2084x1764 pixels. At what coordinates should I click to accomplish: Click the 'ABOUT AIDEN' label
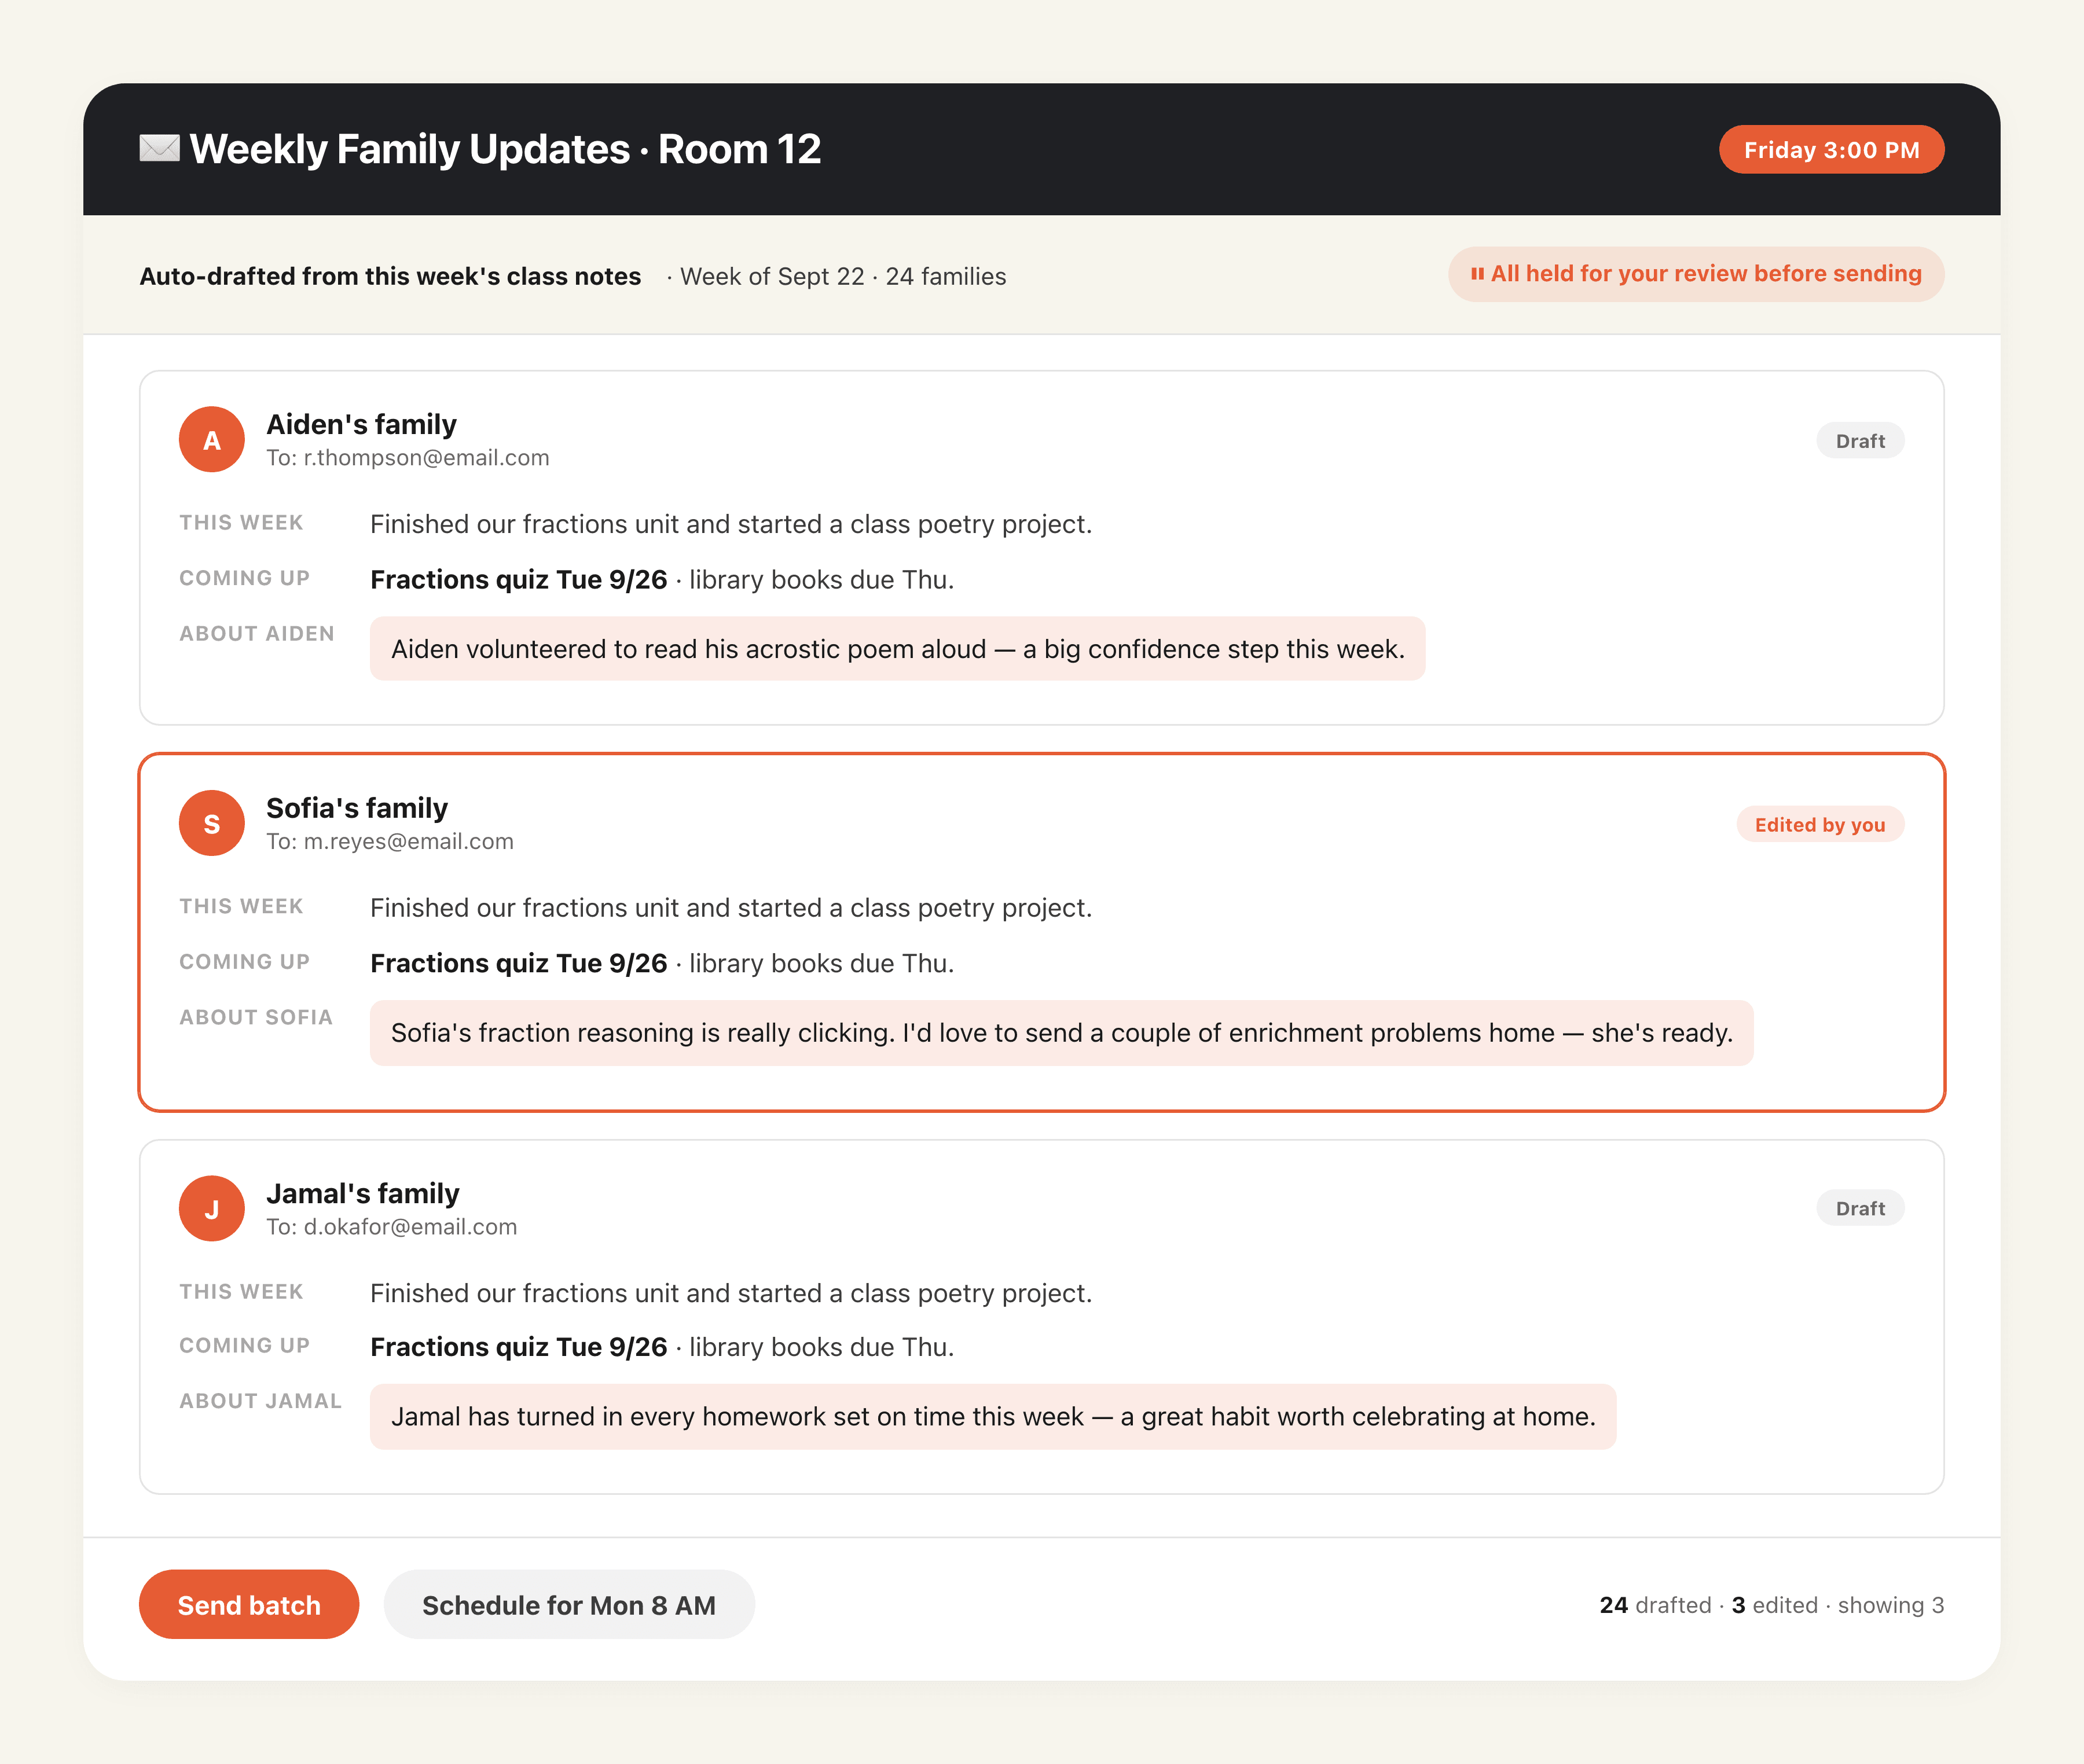coord(257,634)
